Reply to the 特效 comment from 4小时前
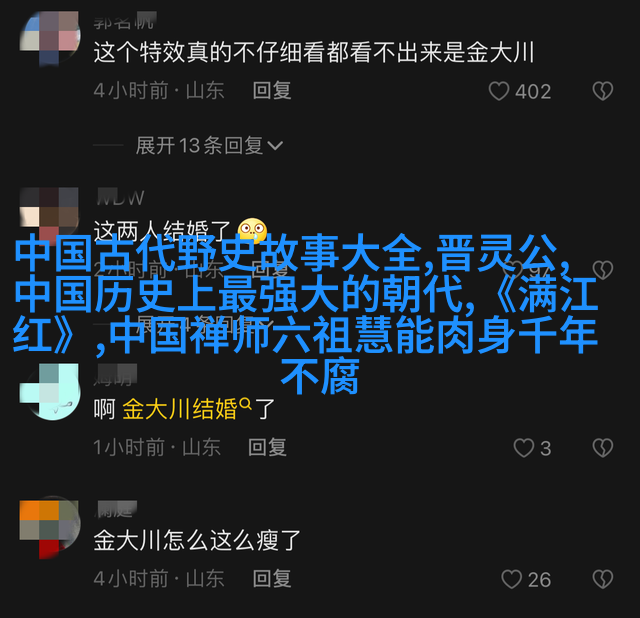Screen dimensions: 640x618 tap(272, 90)
